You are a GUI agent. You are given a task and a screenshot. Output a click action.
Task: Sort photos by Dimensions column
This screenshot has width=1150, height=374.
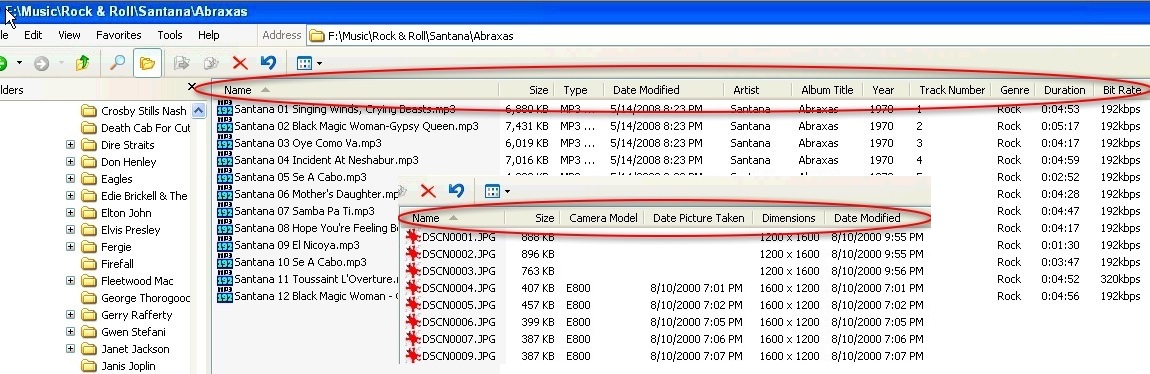point(788,218)
